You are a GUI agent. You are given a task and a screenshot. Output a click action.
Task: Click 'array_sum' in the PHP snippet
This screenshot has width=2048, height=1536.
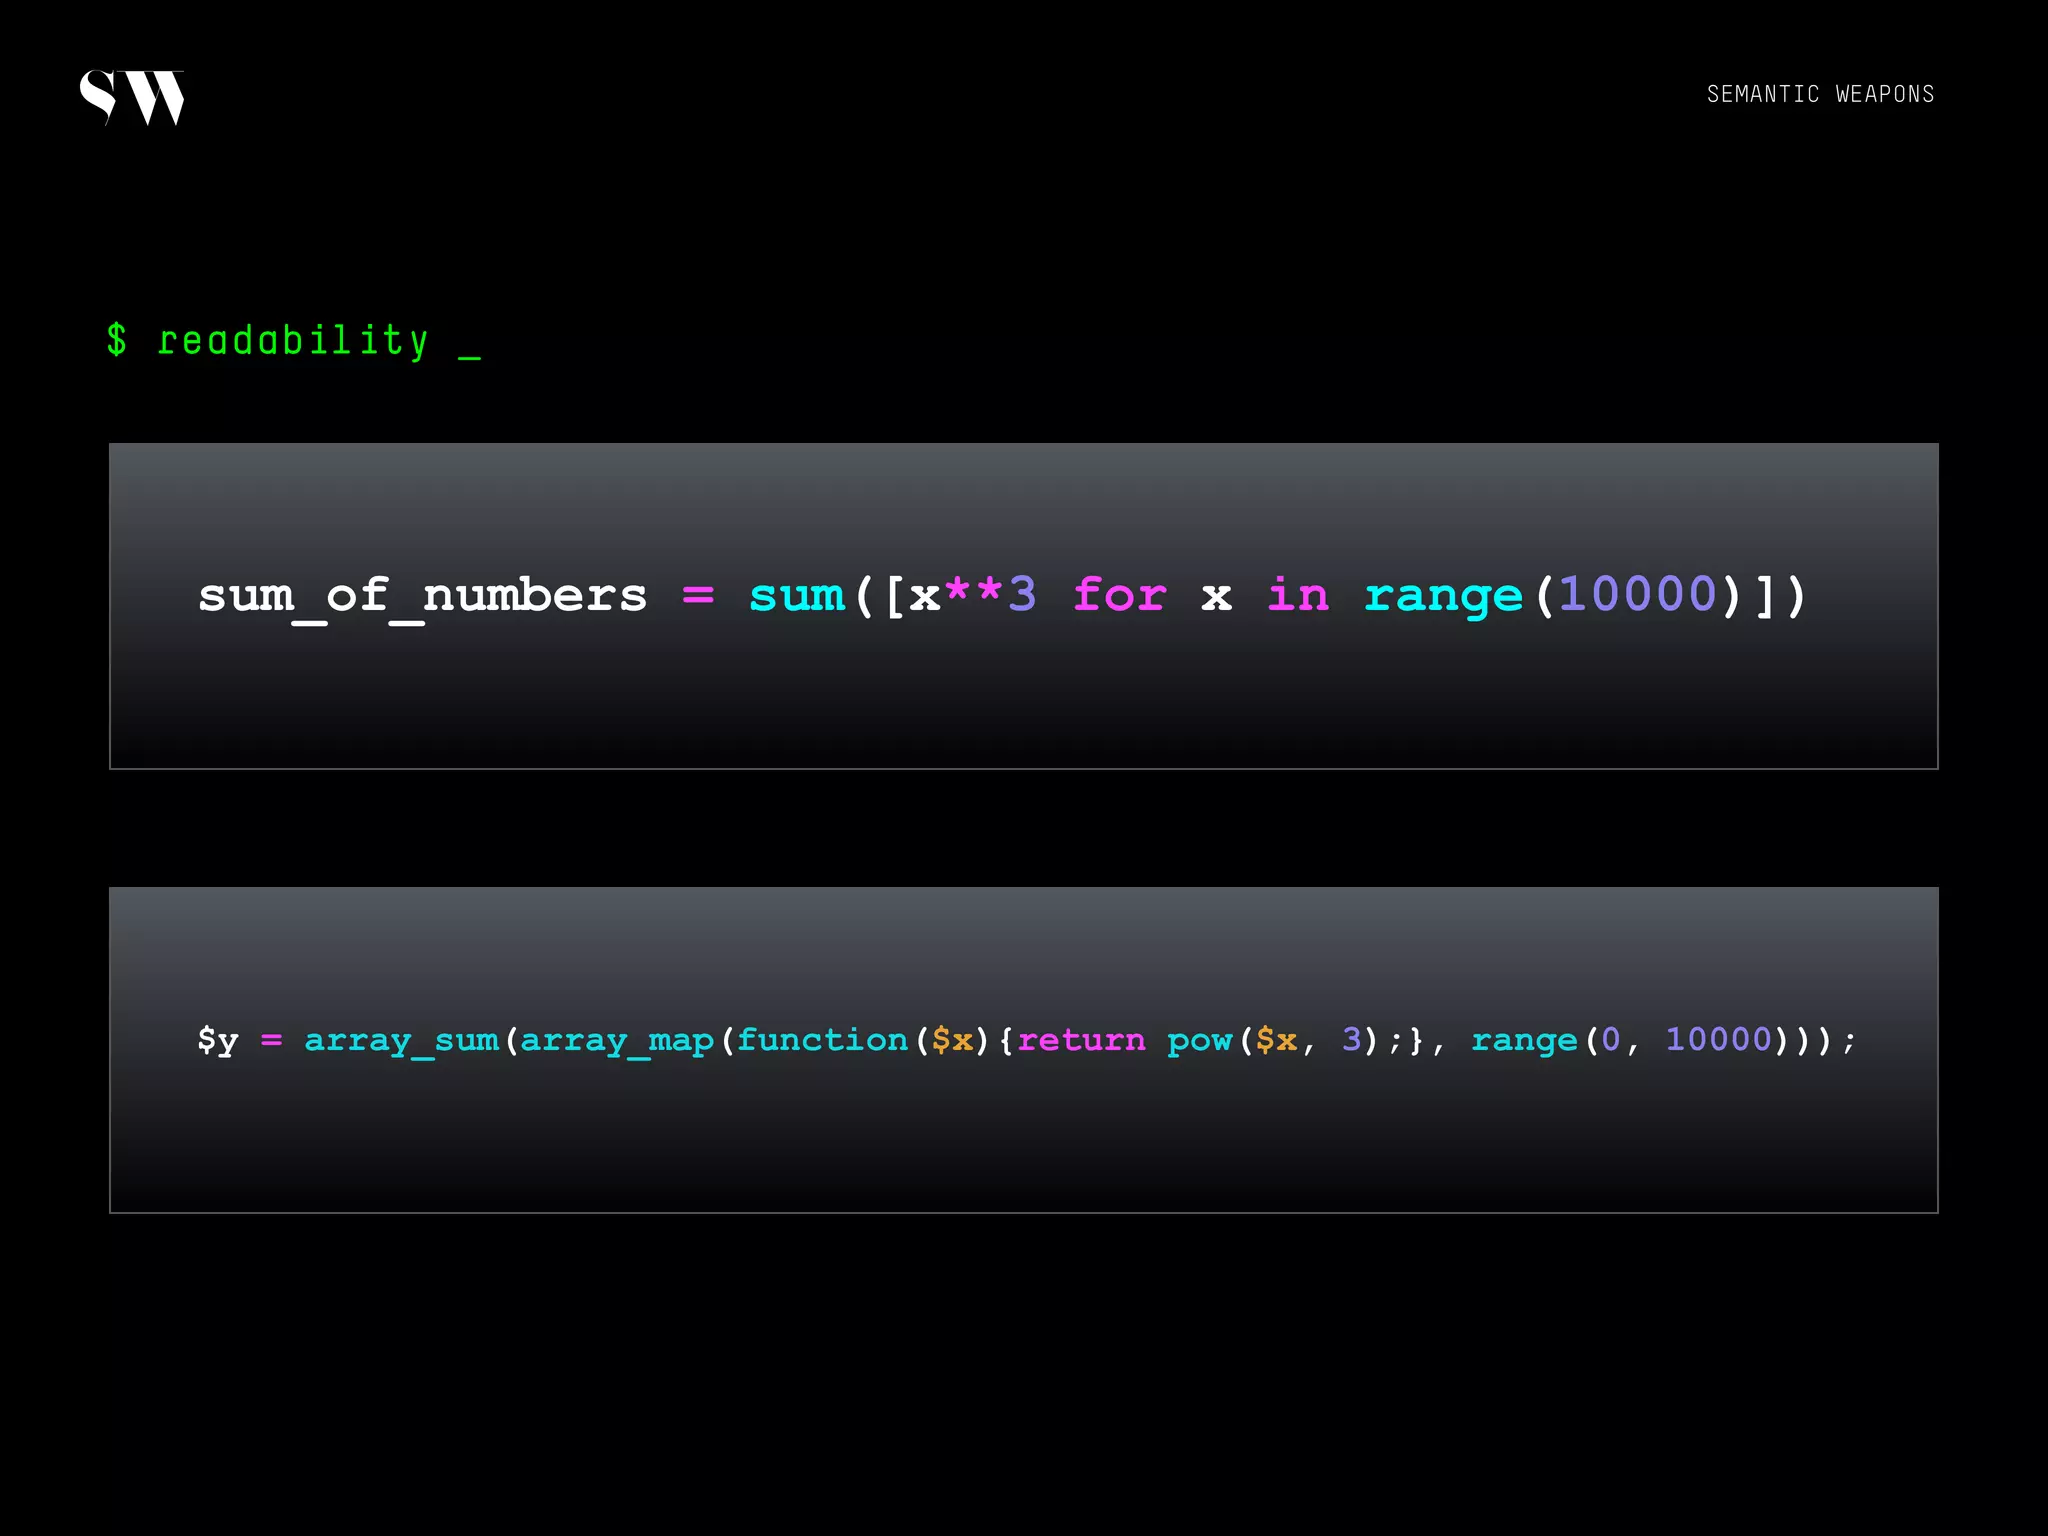pyautogui.click(x=402, y=1041)
